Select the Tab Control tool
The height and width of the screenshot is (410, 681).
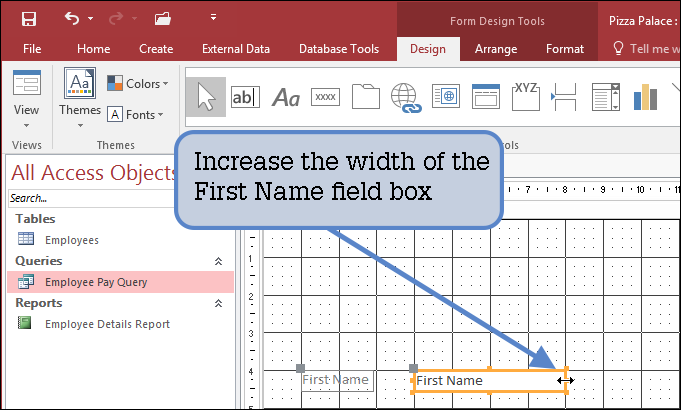(x=366, y=96)
